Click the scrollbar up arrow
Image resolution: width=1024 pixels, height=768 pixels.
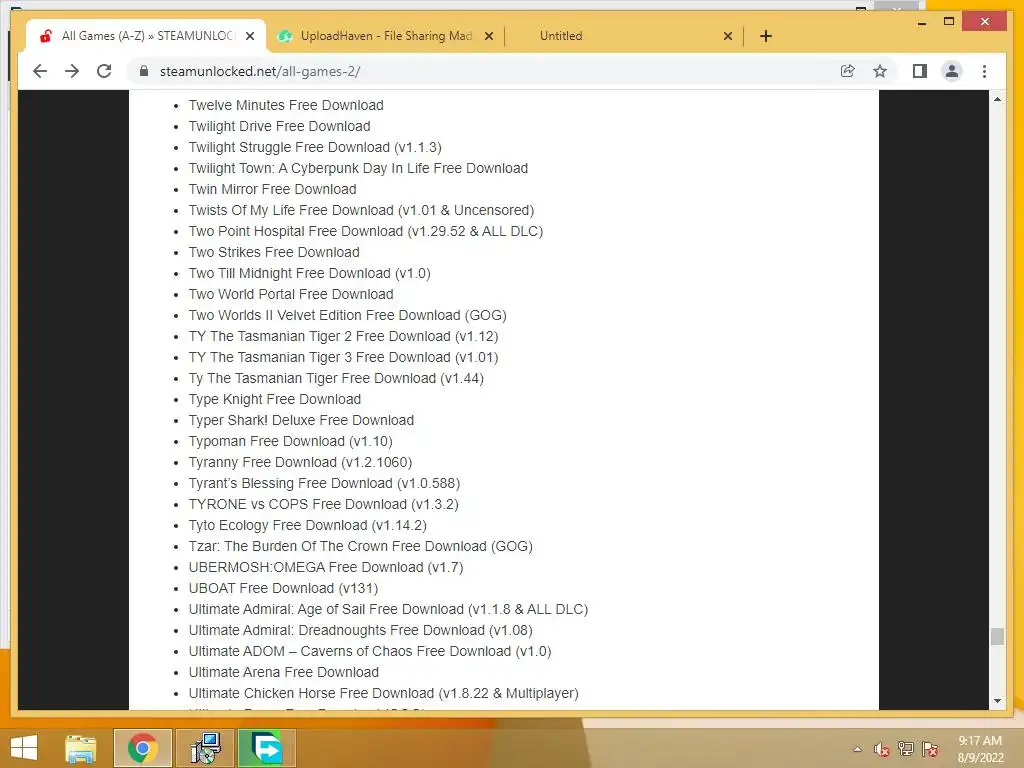[x=997, y=99]
